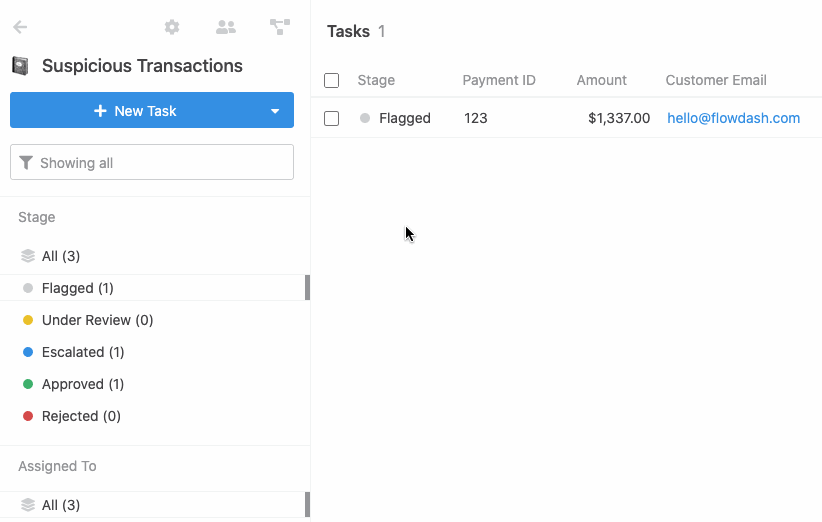Click the Suspicious Transactions notebook icon

[x=20, y=66]
